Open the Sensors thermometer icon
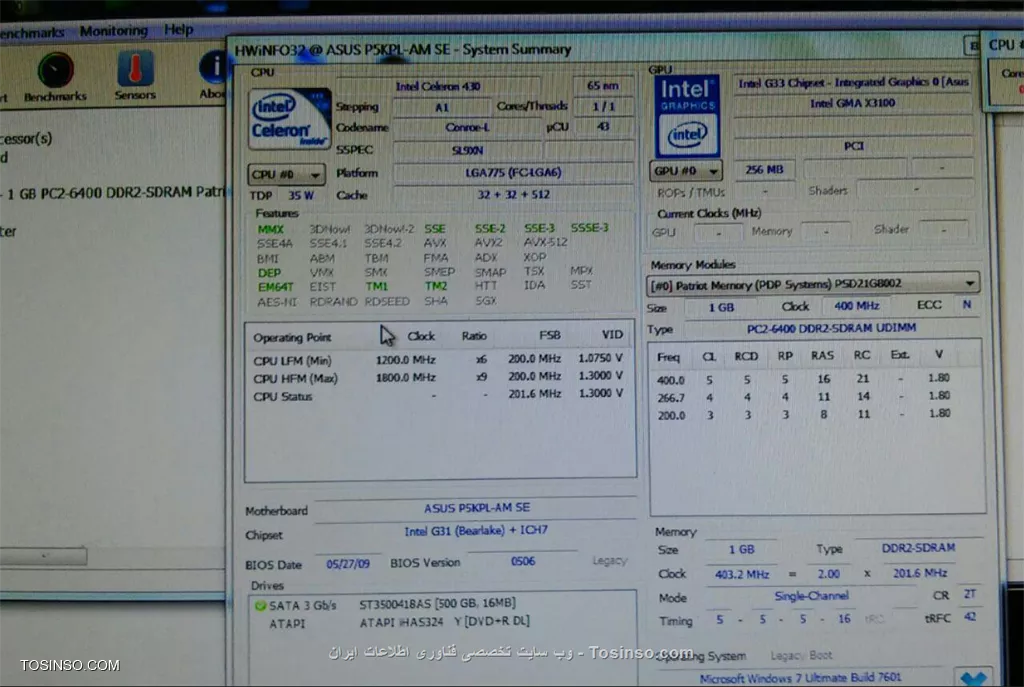This screenshot has height=687, width=1024. point(136,69)
